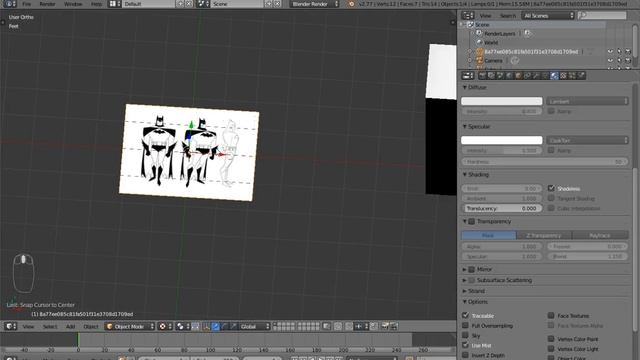The image size is (640, 360).
Task: Toggle Use Mist checkbox
Action: (465, 345)
